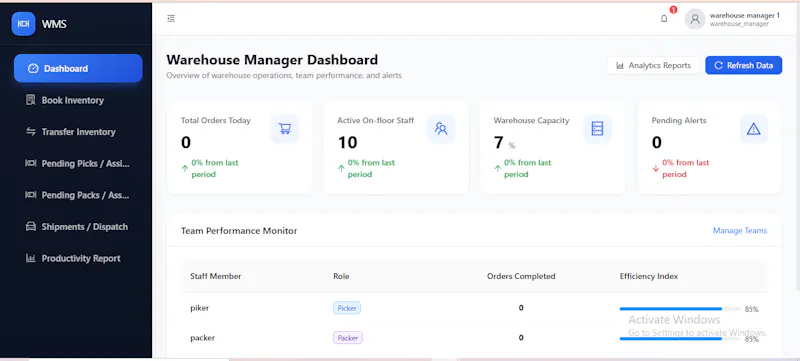Click the server icon on Warehouse Capacity card
The image size is (800, 361).
[x=597, y=129]
